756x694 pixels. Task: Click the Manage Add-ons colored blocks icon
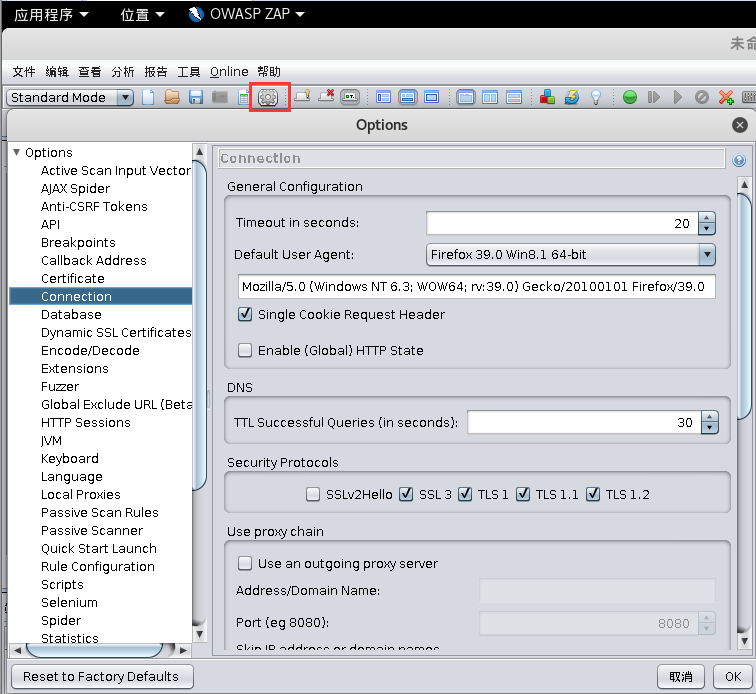coord(547,97)
